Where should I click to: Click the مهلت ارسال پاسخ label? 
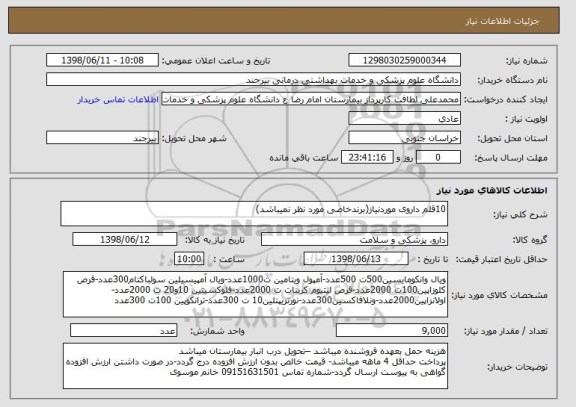click(511, 158)
